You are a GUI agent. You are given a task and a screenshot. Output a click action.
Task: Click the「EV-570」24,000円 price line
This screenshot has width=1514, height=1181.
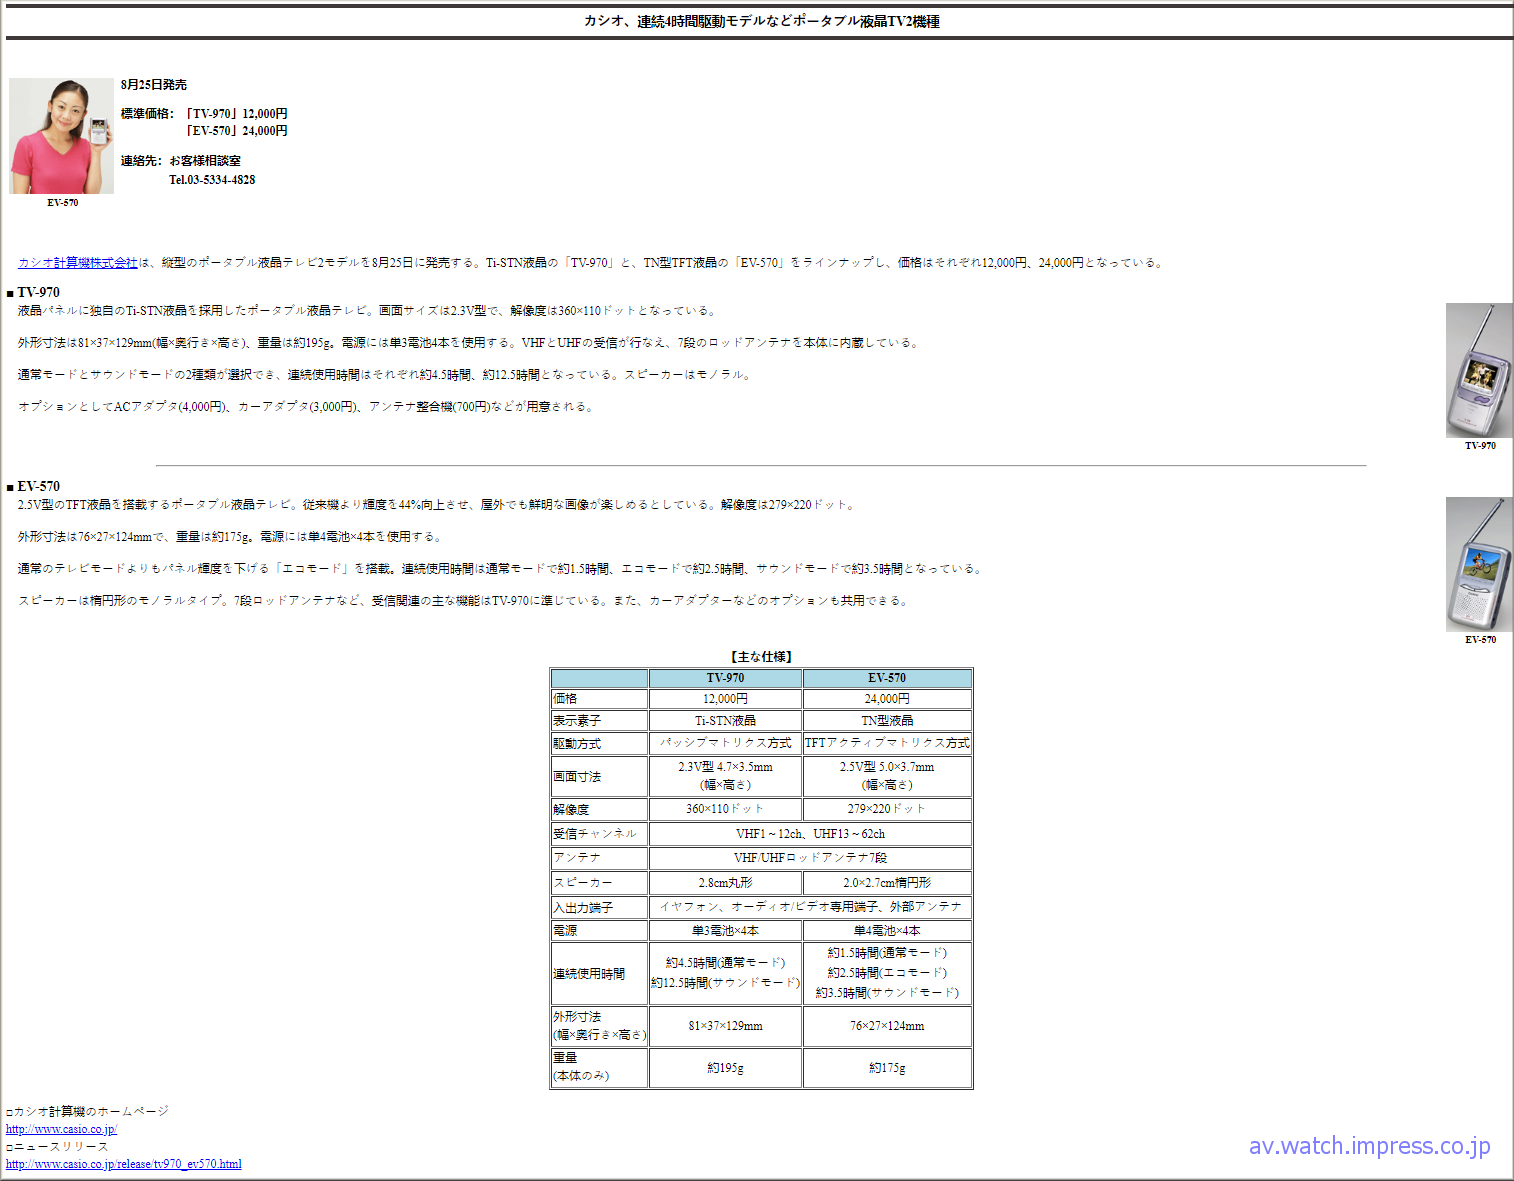(235, 131)
